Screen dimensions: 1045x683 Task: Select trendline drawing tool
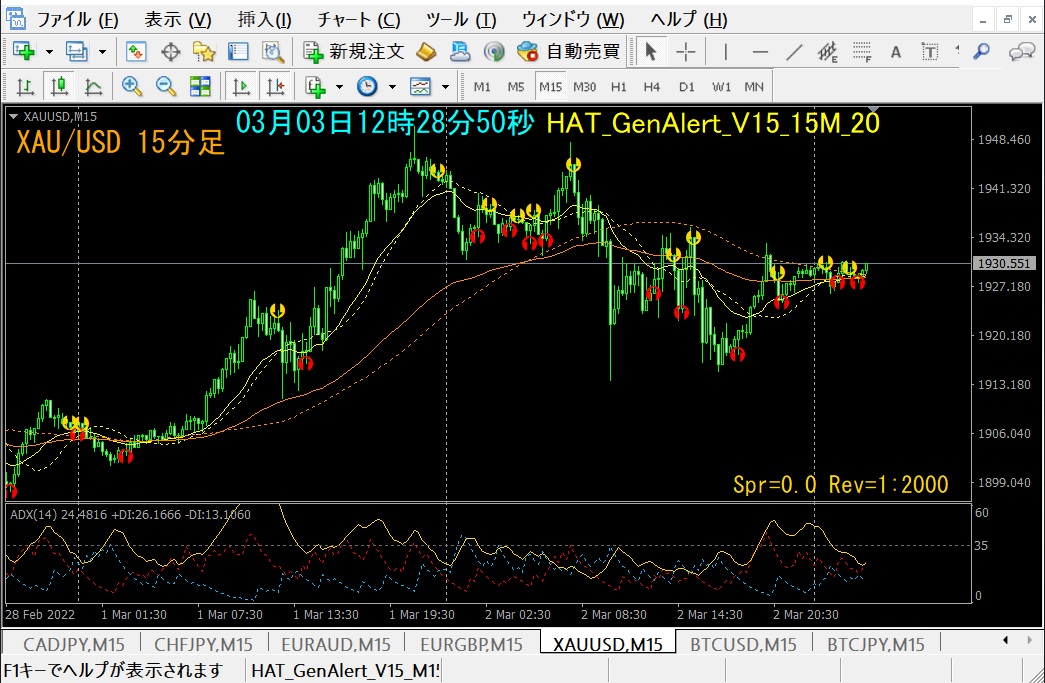794,51
